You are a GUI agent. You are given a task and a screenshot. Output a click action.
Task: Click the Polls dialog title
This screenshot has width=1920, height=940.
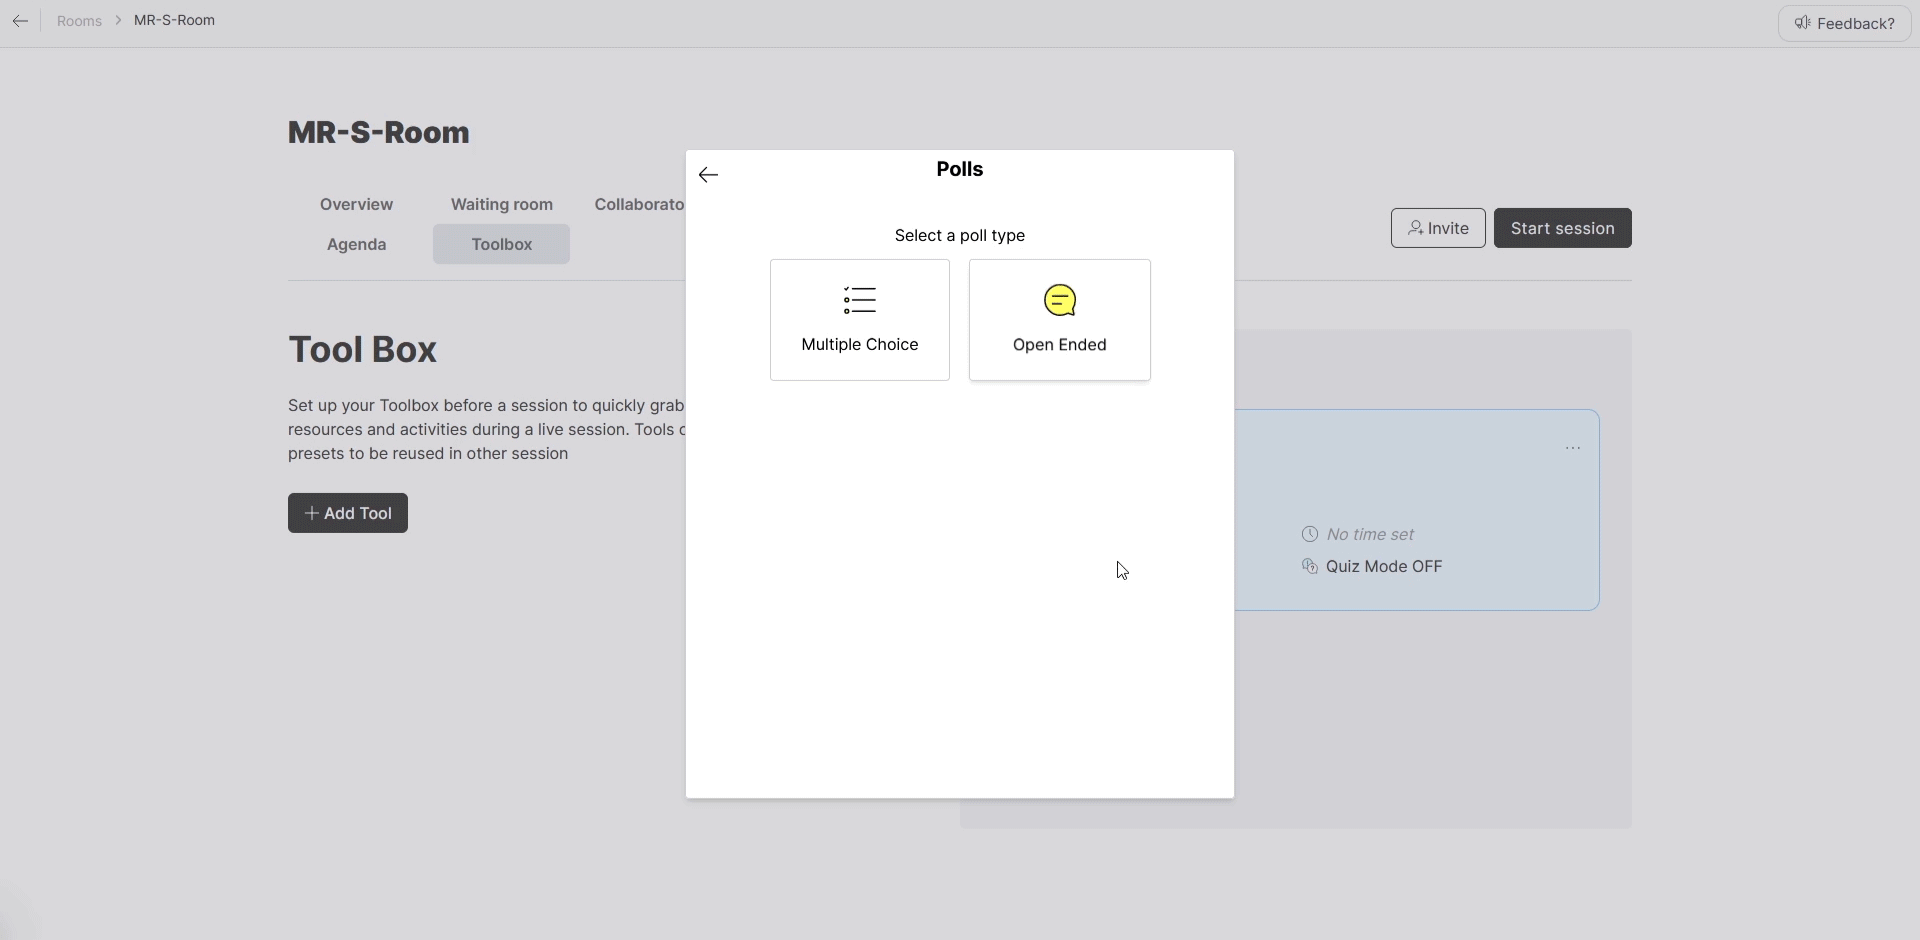tap(960, 169)
